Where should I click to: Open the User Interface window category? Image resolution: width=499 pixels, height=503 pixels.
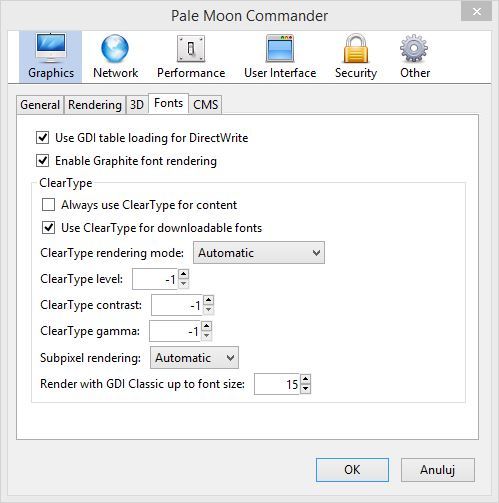(280, 57)
